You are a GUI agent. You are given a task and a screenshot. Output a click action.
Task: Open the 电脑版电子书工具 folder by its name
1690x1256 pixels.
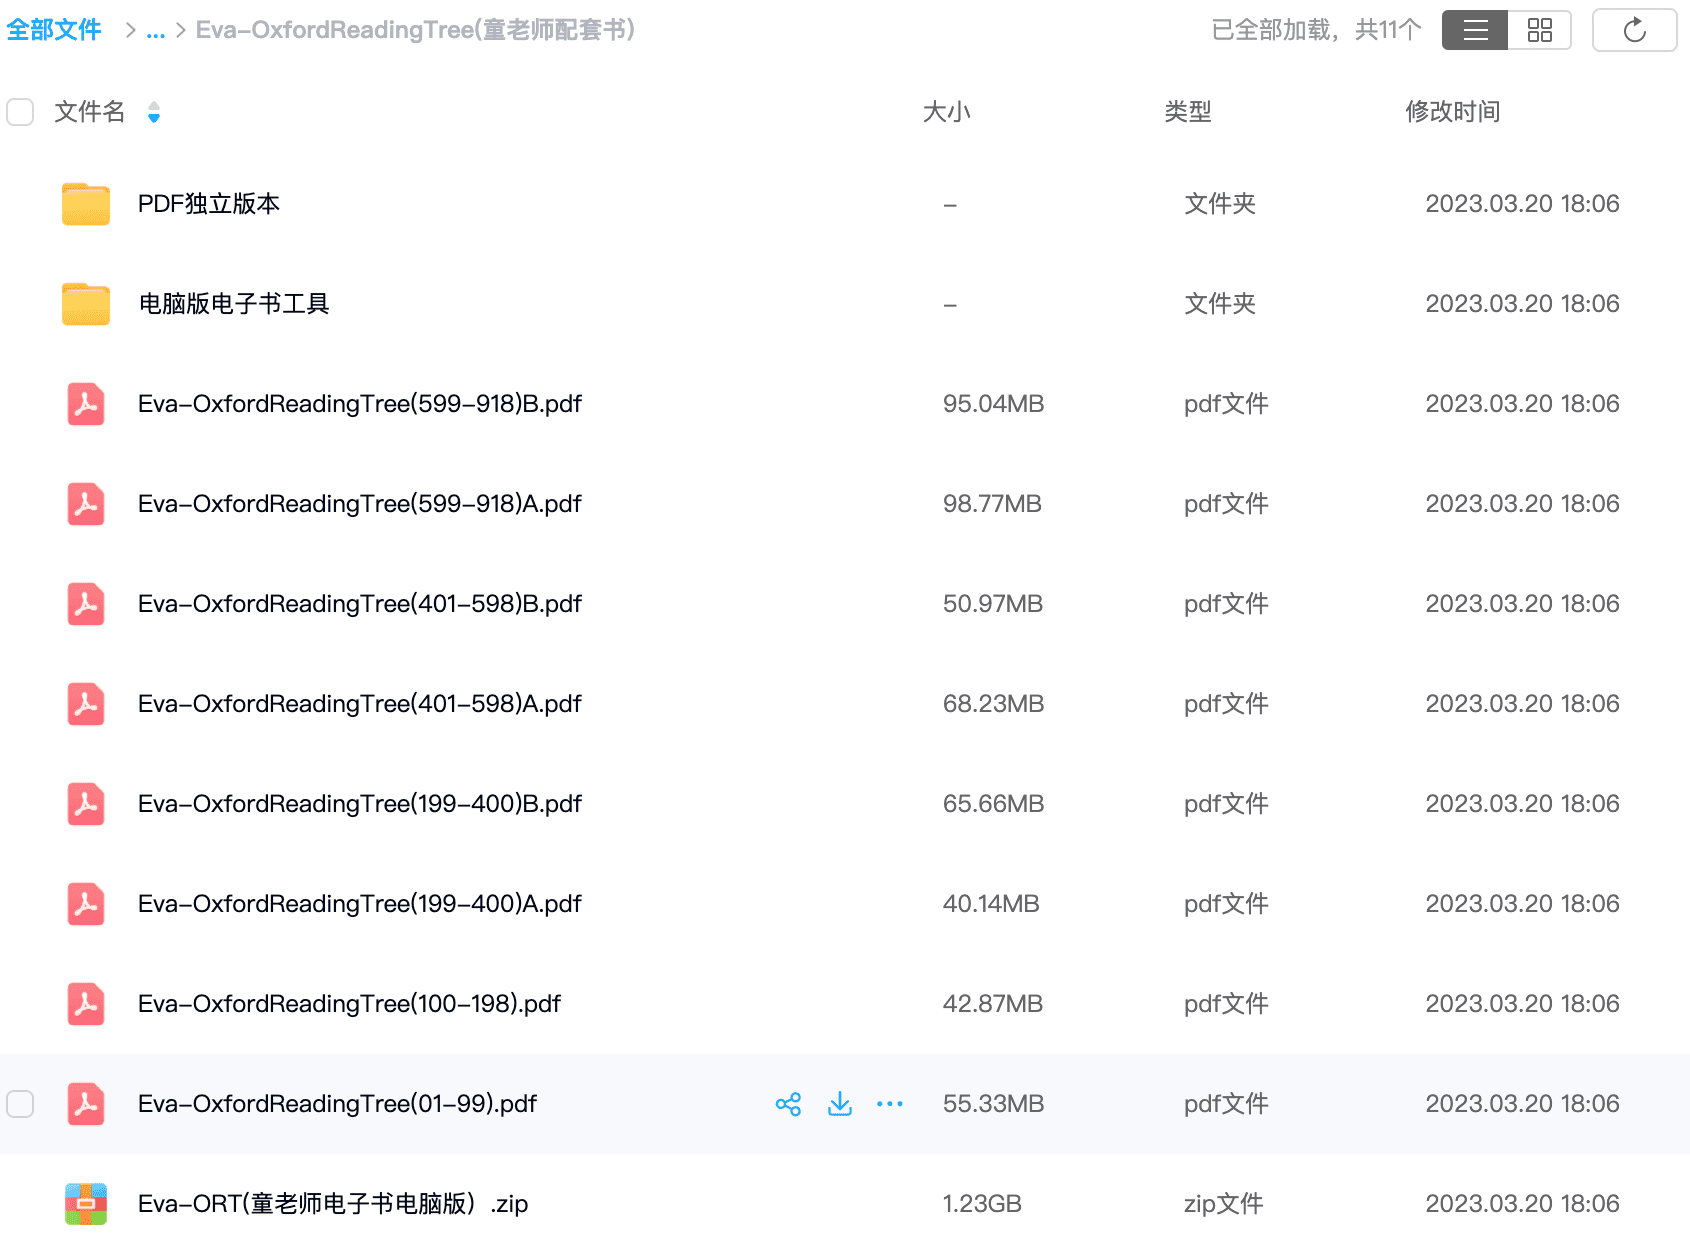(x=235, y=304)
